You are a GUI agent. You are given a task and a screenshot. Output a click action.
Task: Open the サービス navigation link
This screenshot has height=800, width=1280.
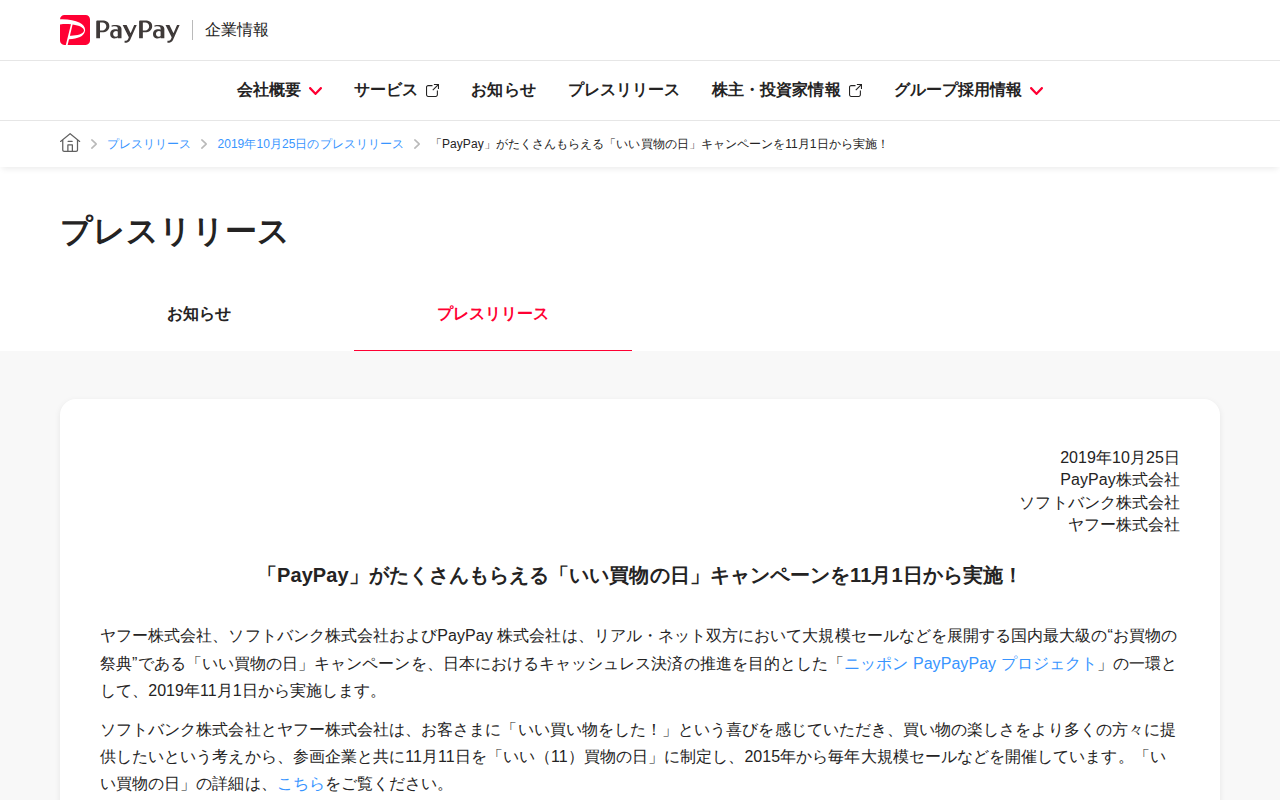tap(396, 90)
